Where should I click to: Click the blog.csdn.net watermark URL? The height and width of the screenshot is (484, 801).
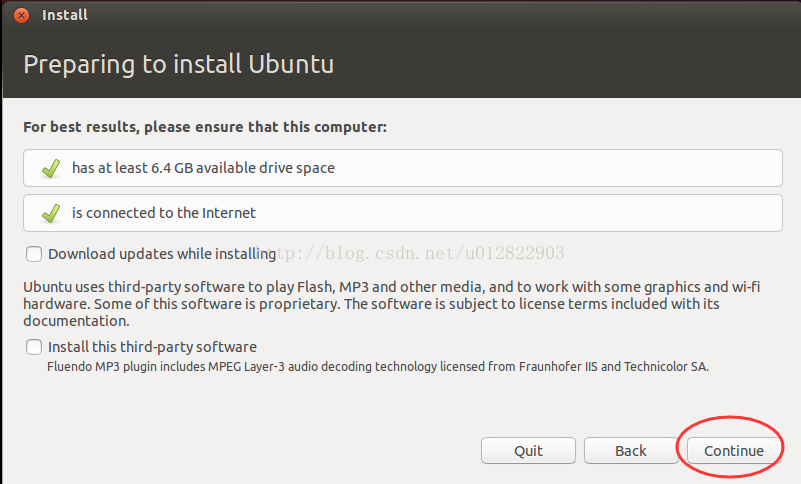(x=420, y=253)
